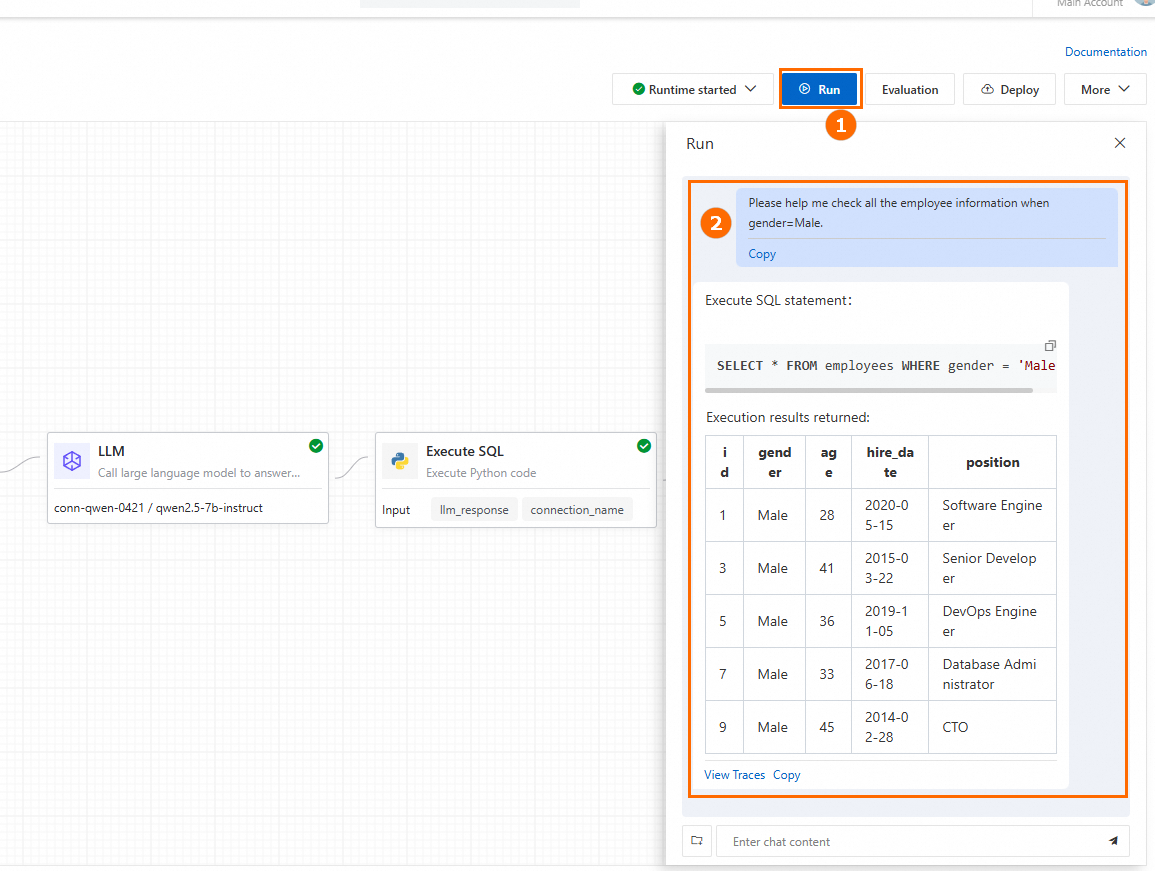Click the connection_name input tag

(577, 510)
